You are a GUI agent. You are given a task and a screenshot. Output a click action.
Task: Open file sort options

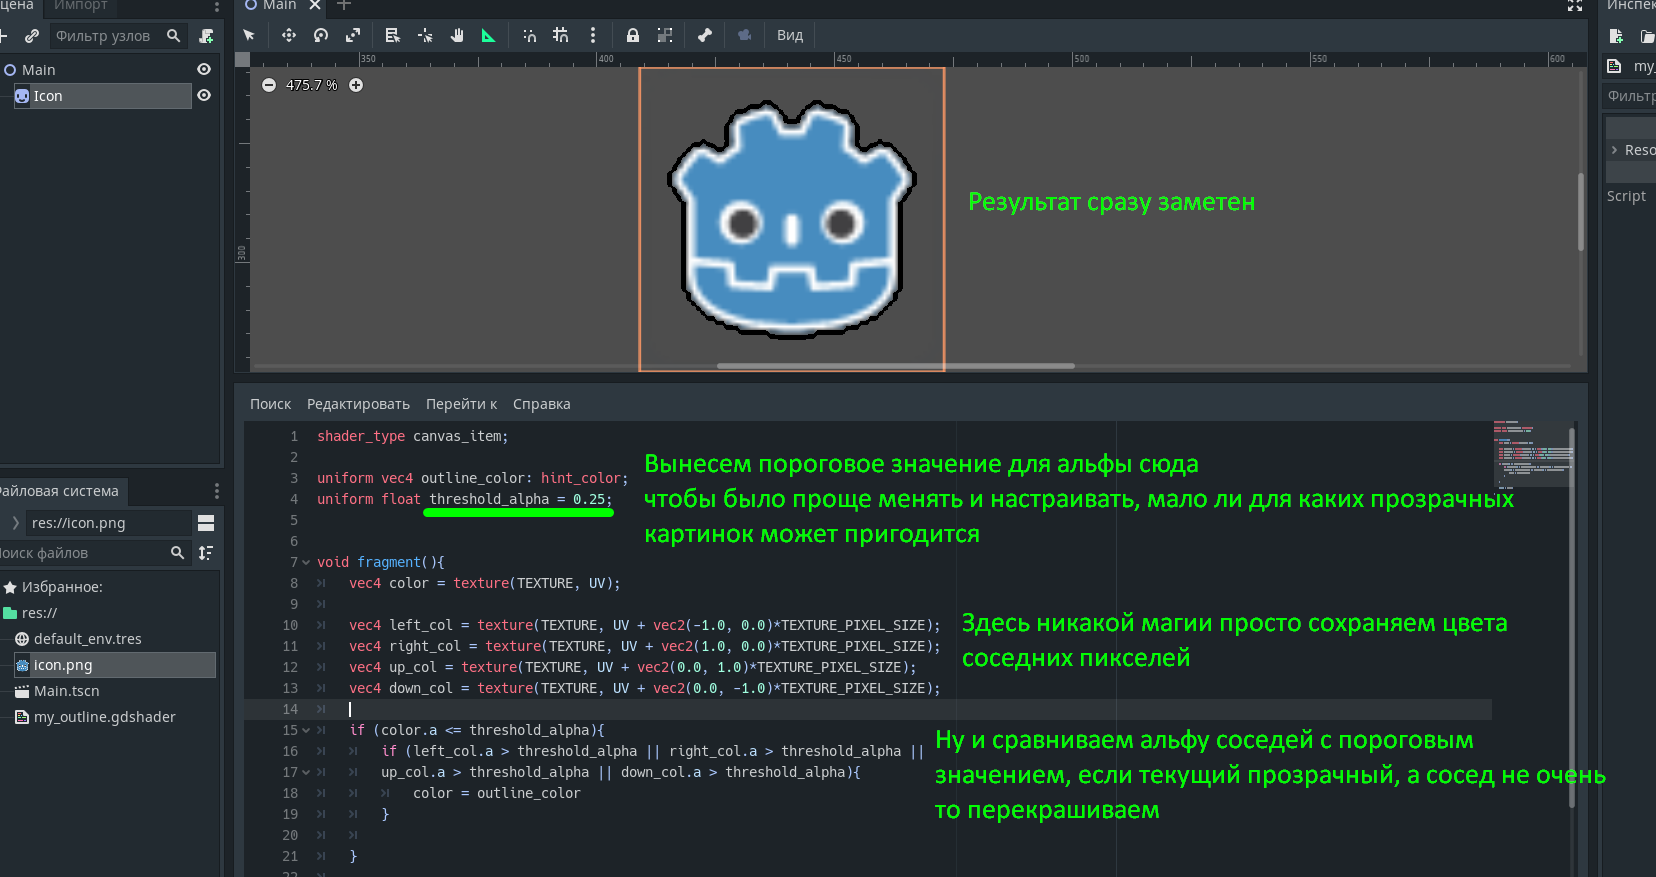pos(206,552)
